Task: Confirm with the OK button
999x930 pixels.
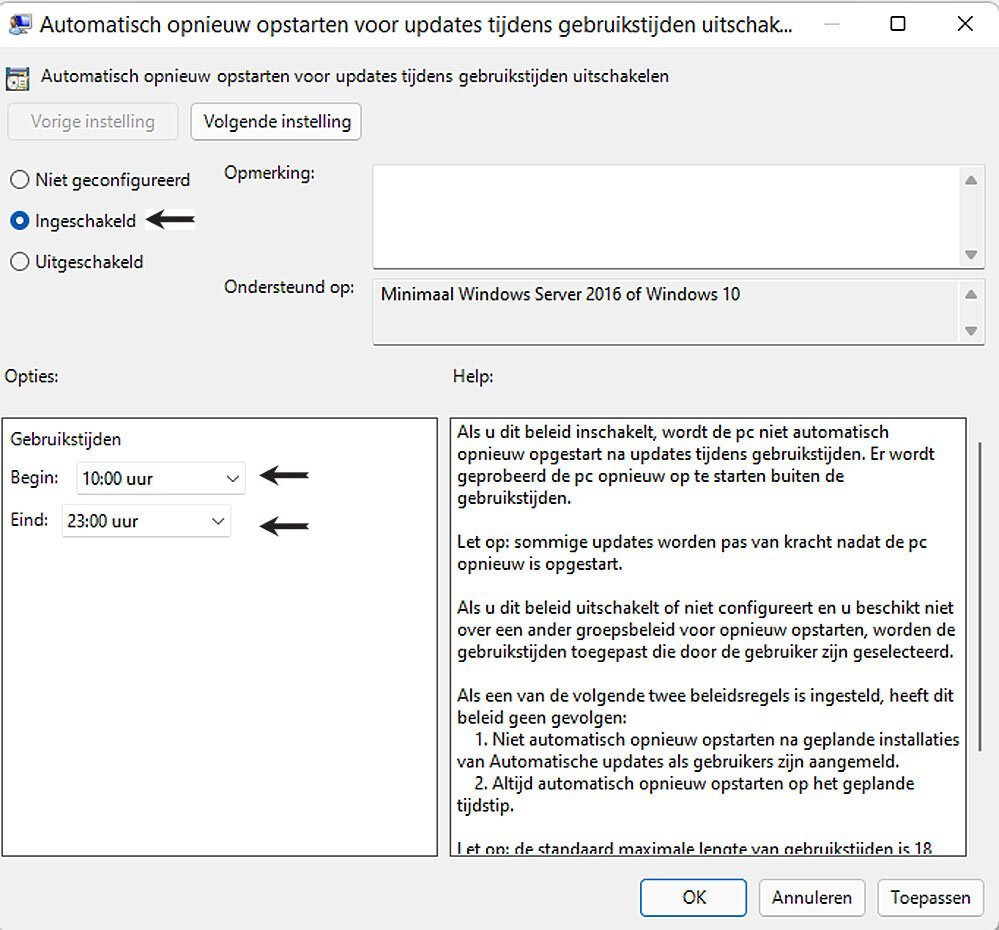Action: pos(693,898)
